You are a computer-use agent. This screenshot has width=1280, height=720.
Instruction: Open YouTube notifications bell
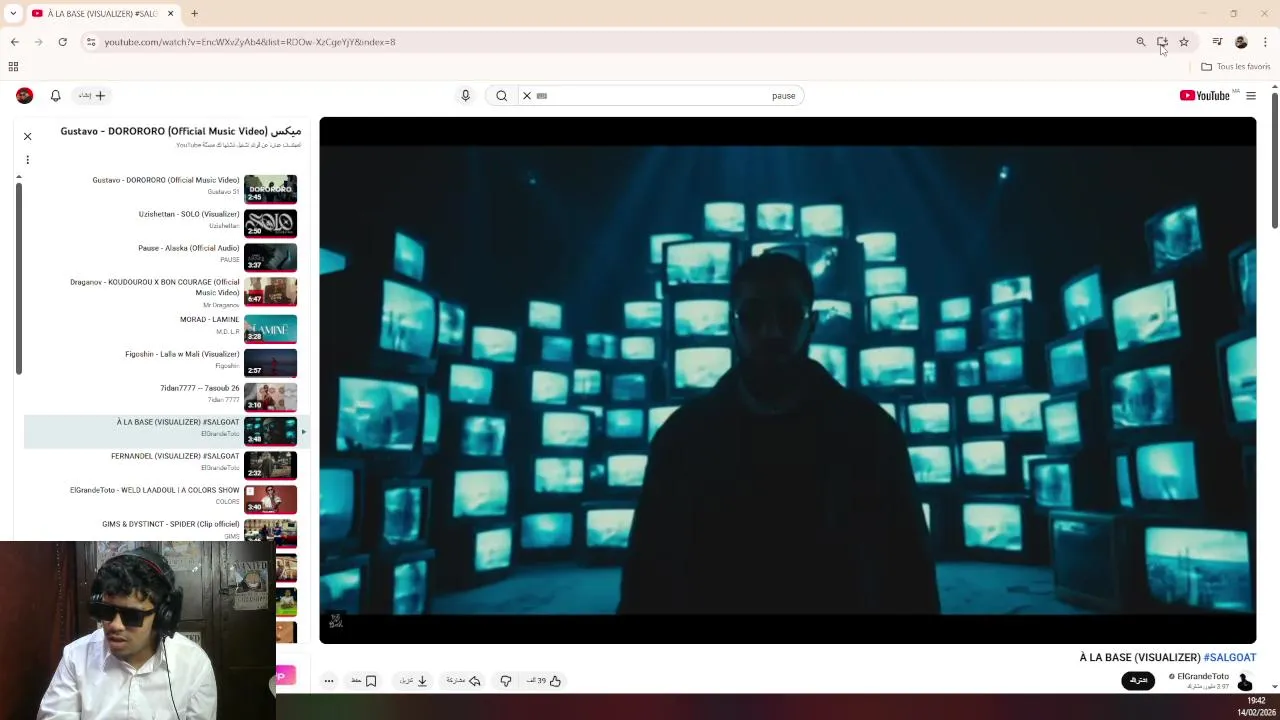tap(56, 95)
